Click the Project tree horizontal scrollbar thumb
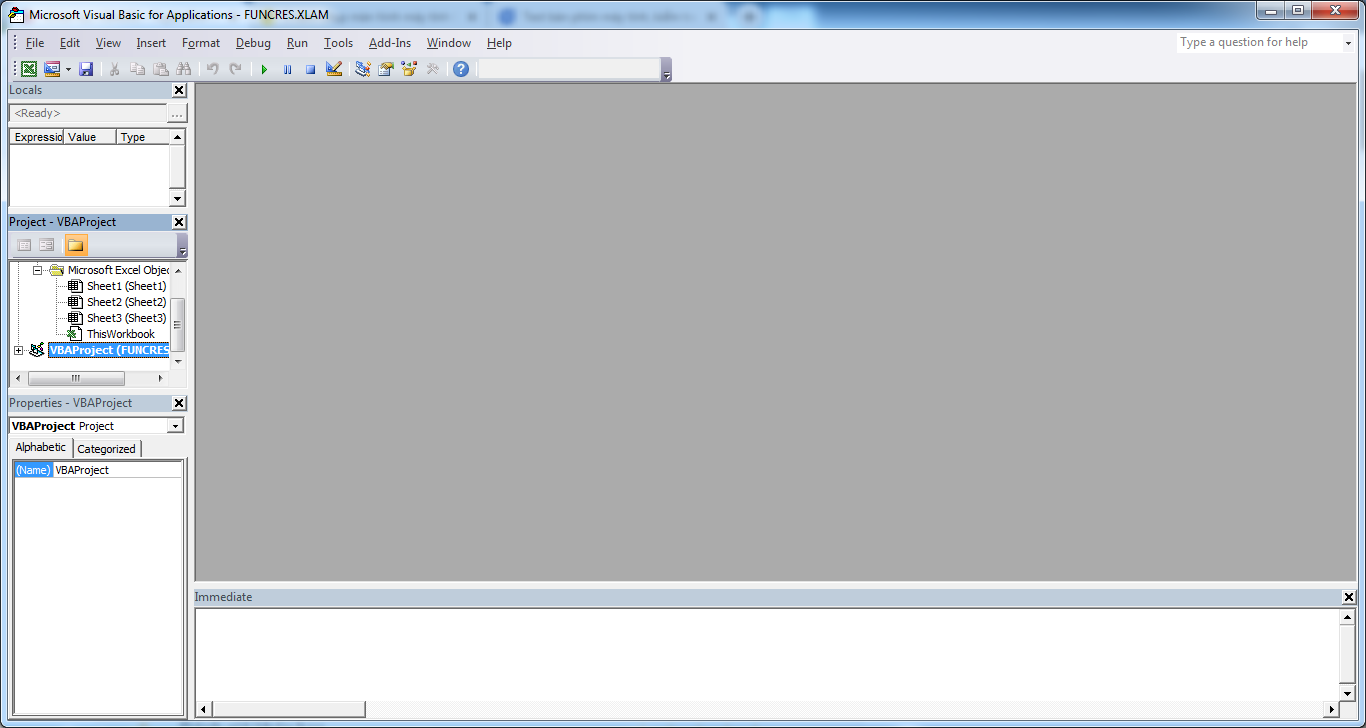Screen dimensions: 1366x728 point(76,379)
